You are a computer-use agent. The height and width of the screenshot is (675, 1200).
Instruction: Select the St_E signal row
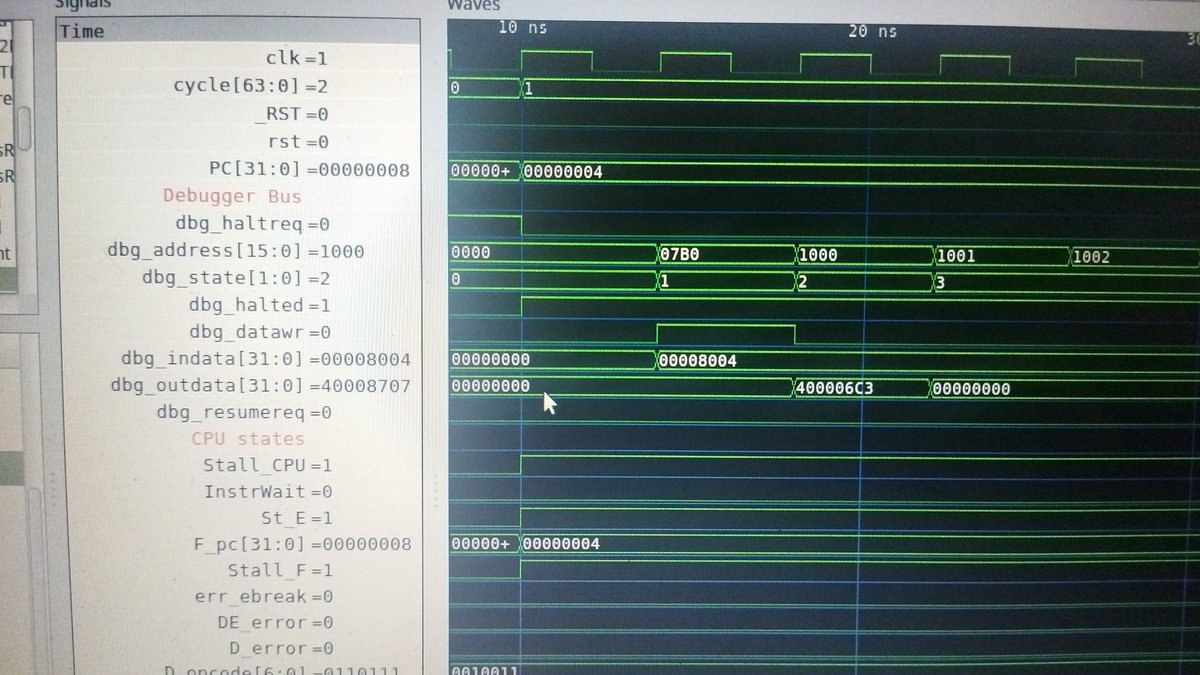(x=296, y=518)
